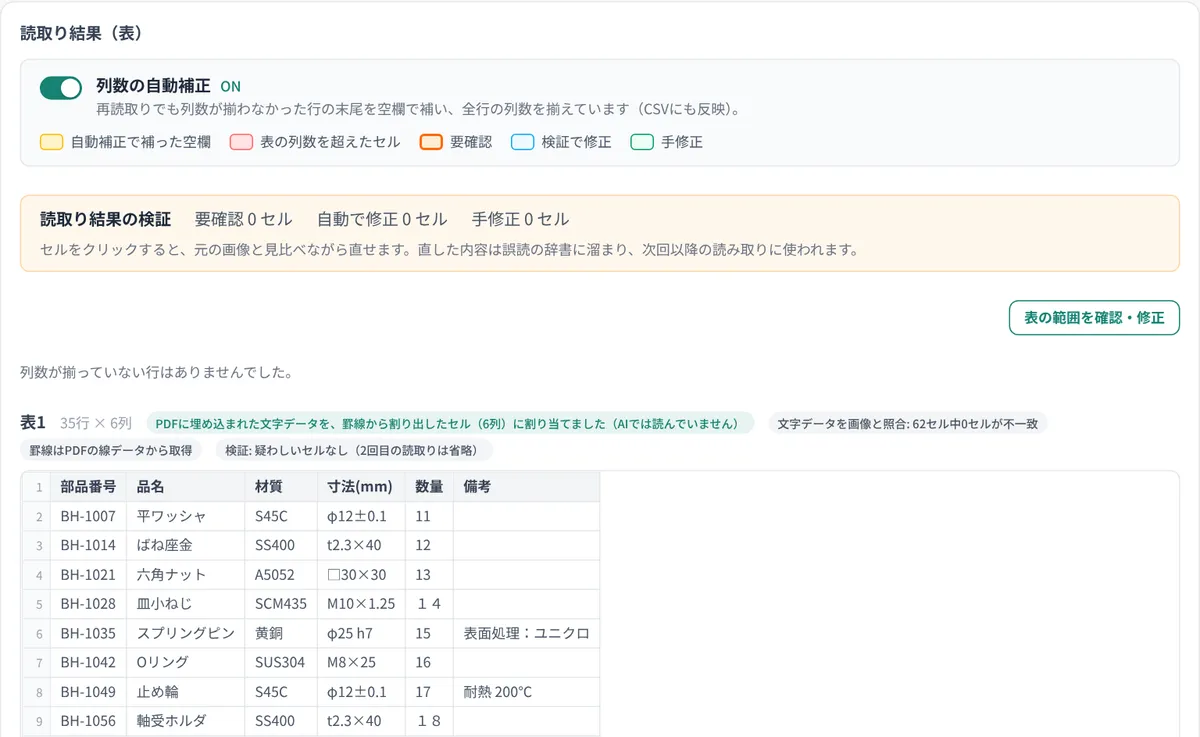Click quantity cell １４ in BH-1028 row
The height and width of the screenshot is (737, 1200).
[429, 604]
